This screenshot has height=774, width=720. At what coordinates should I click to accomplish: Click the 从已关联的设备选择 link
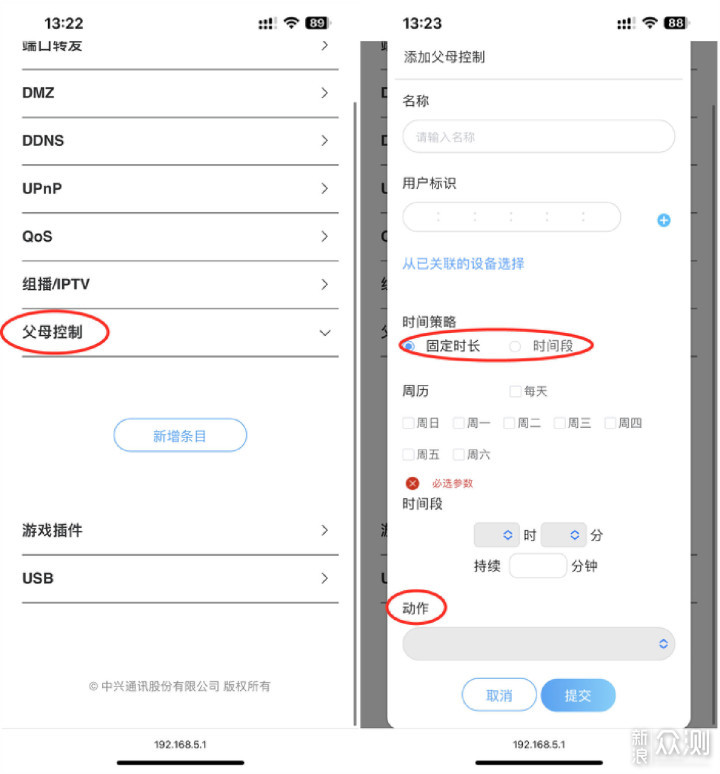pyautogui.click(x=463, y=264)
